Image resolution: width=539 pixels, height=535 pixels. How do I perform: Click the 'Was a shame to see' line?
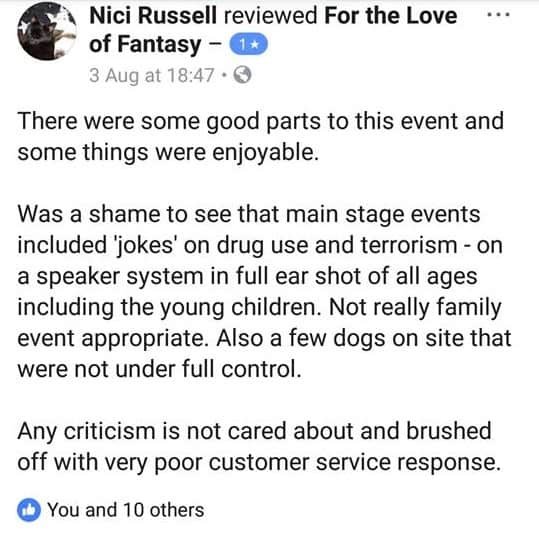tap(249, 215)
